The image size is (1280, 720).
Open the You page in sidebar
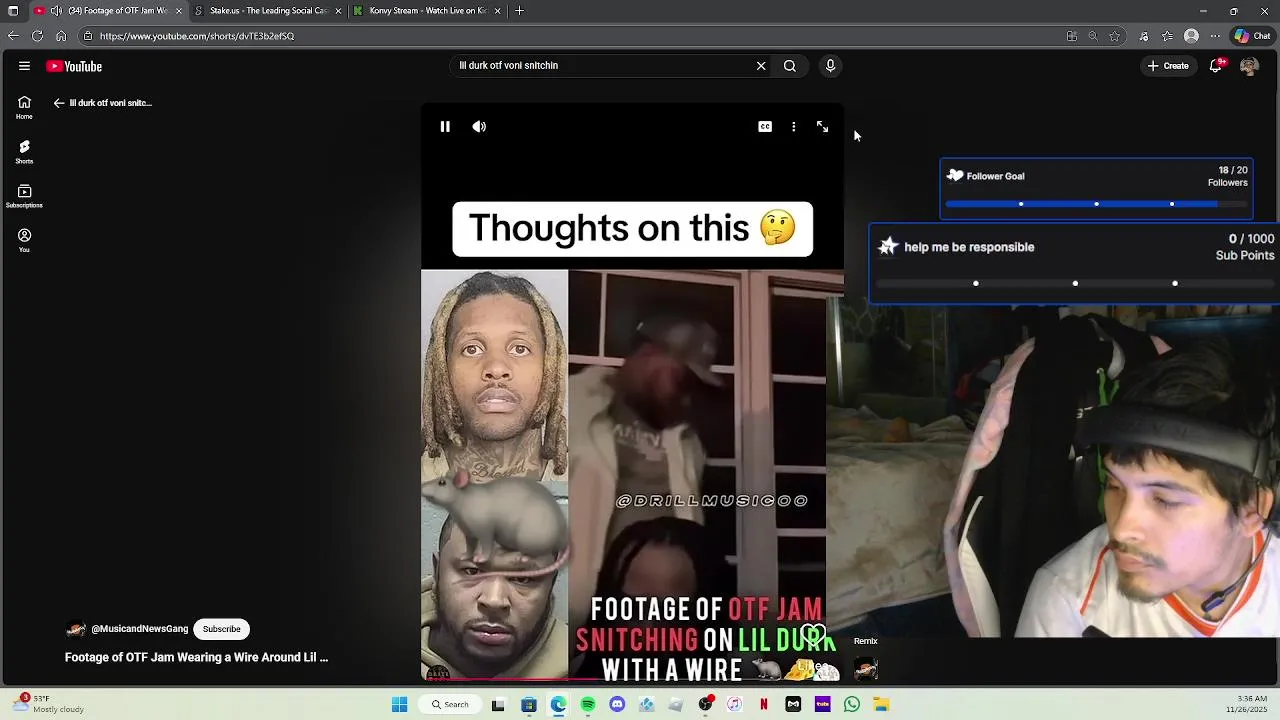pyautogui.click(x=24, y=240)
